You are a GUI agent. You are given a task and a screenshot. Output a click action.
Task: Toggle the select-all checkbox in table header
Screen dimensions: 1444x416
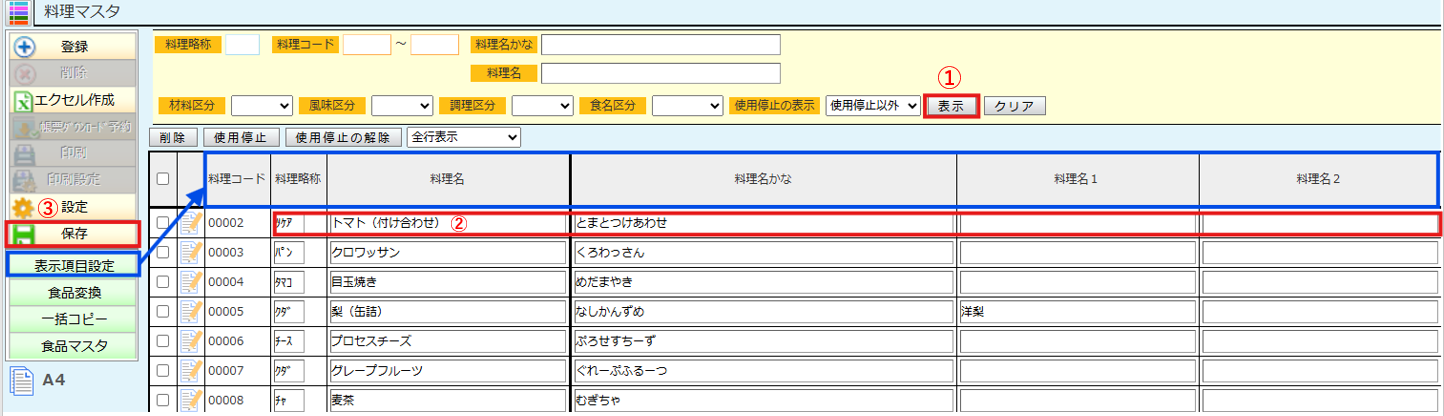point(163,179)
